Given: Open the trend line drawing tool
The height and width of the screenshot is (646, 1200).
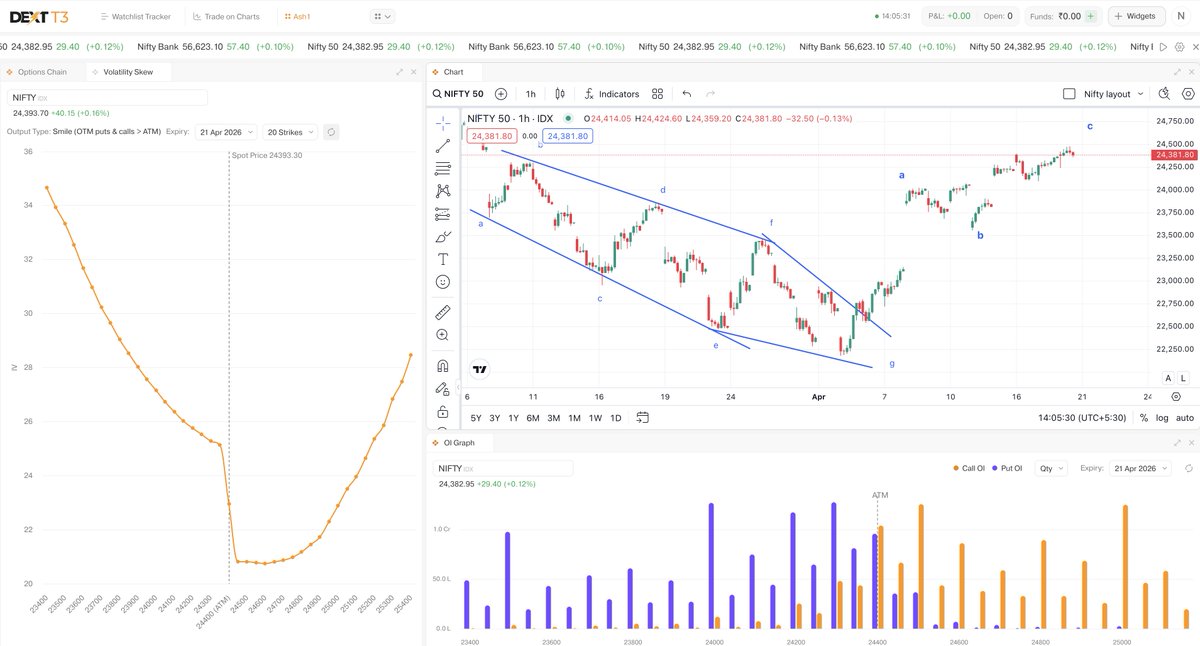Looking at the screenshot, I should point(442,145).
